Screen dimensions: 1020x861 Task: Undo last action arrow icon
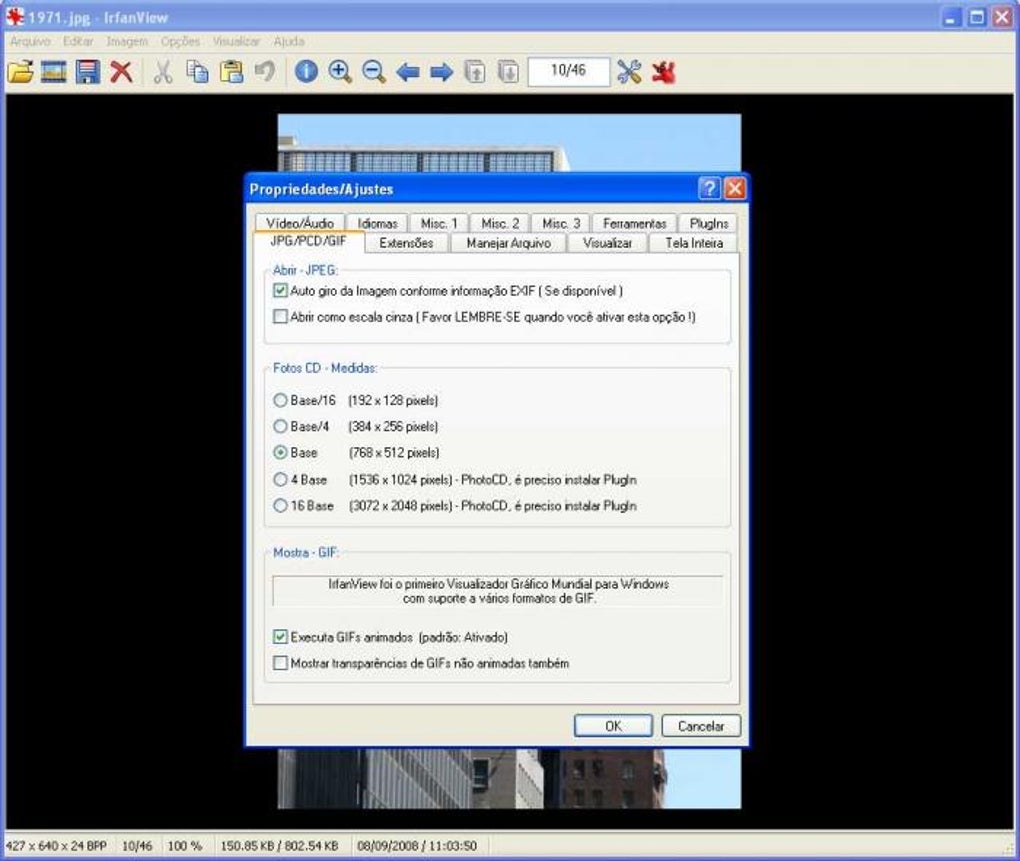264,70
